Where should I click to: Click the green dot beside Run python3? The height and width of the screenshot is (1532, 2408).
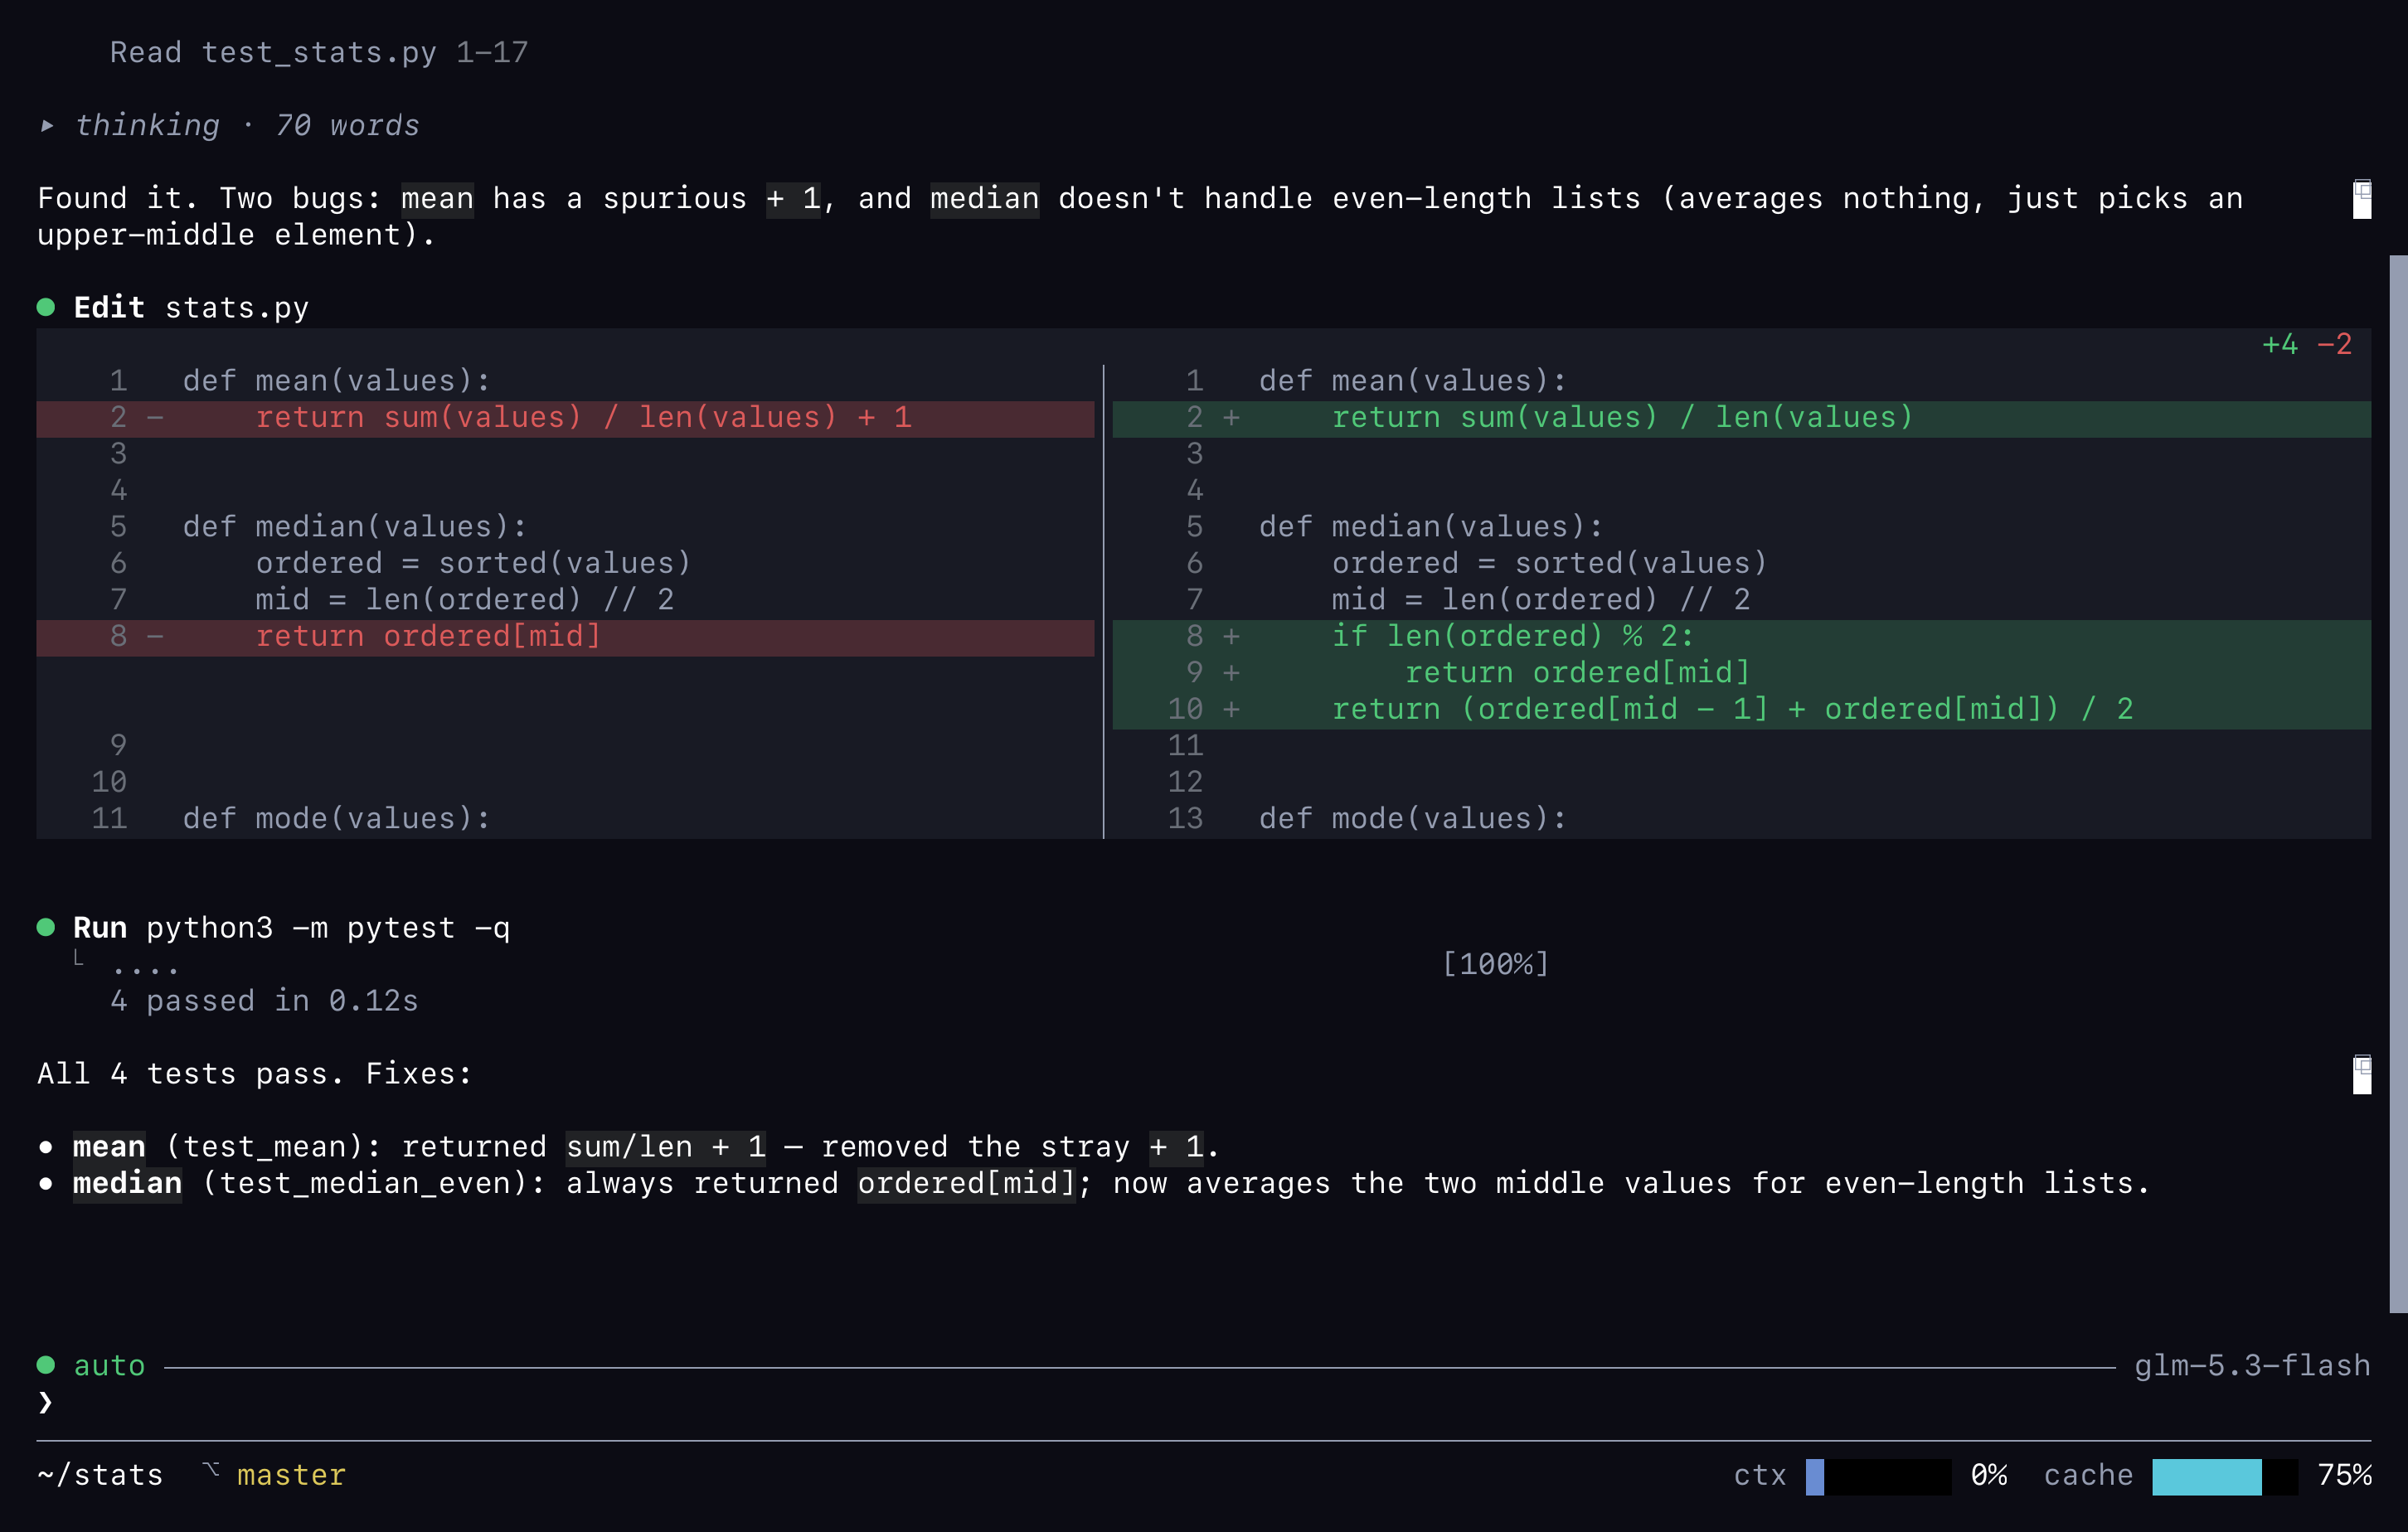click(x=46, y=927)
